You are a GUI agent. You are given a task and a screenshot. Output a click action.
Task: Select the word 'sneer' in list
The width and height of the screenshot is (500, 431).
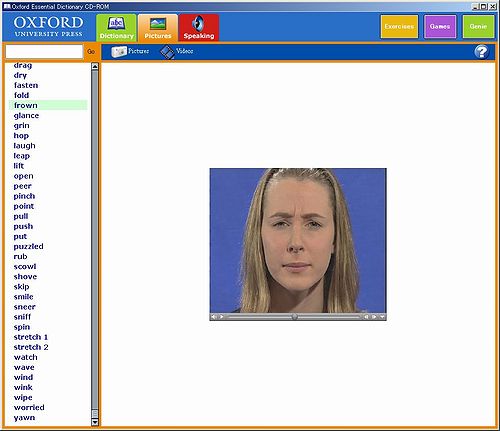coord(24,307)
